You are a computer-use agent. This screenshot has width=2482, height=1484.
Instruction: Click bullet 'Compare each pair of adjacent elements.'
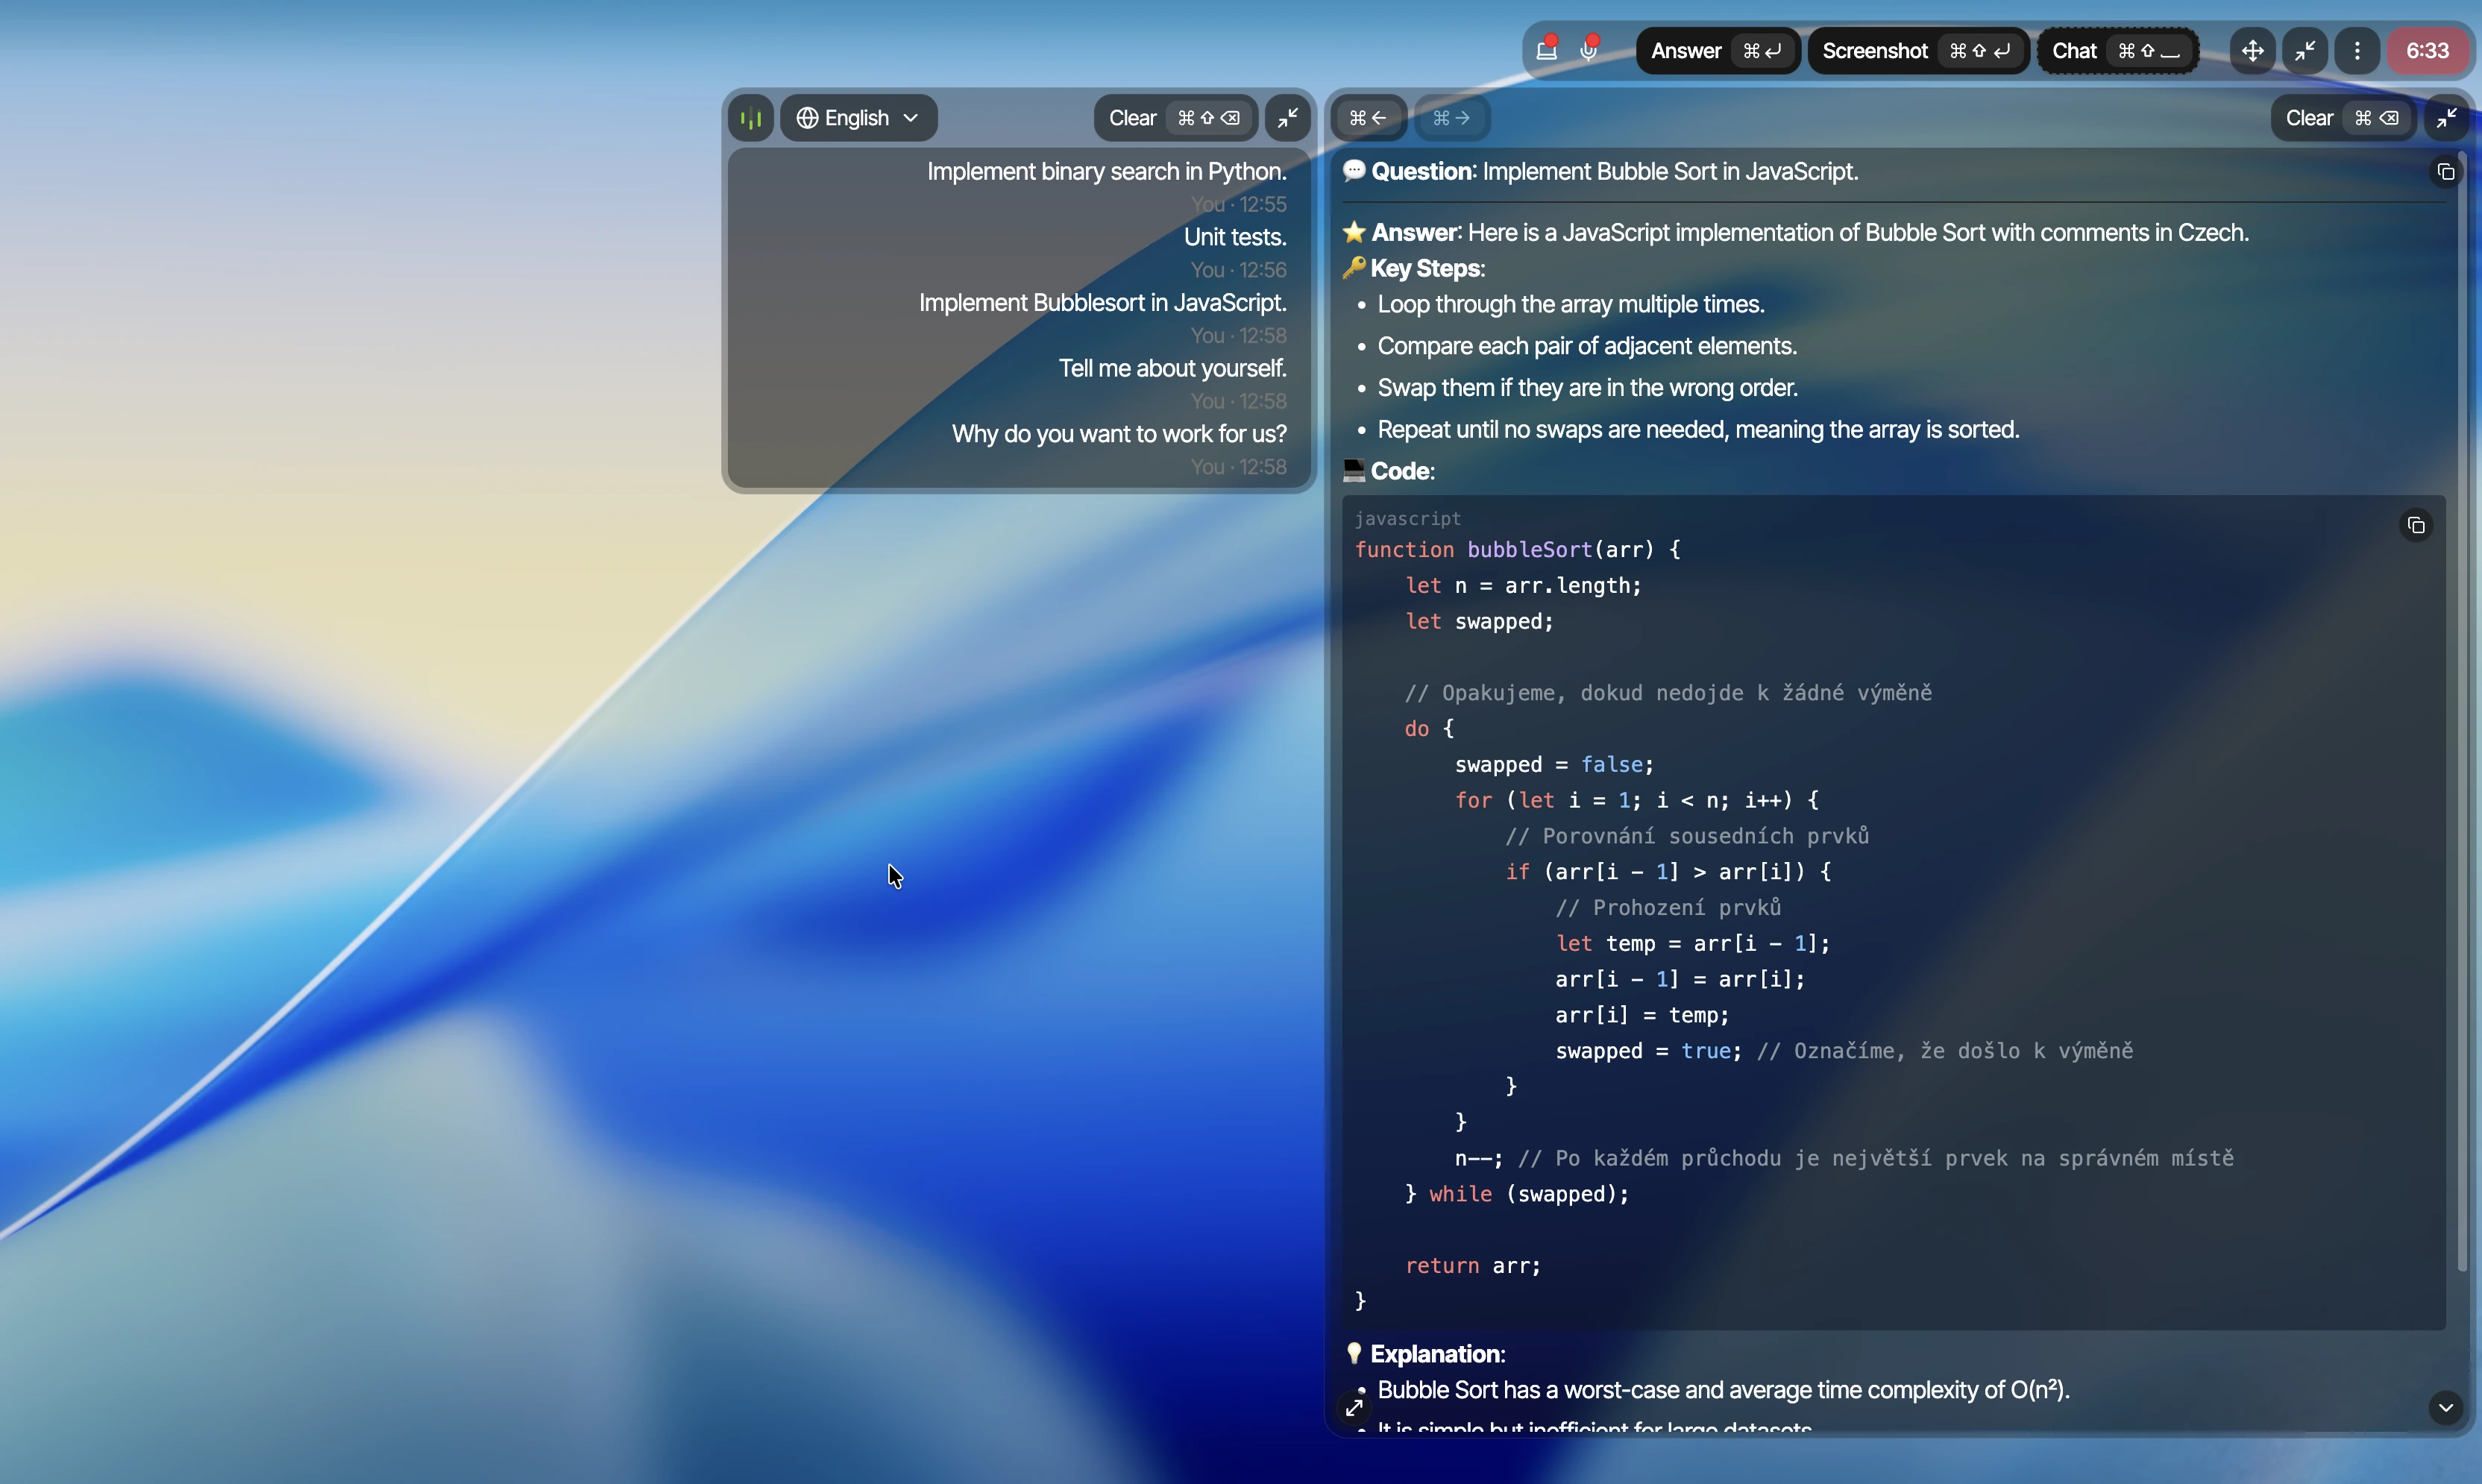point(1587,346)
